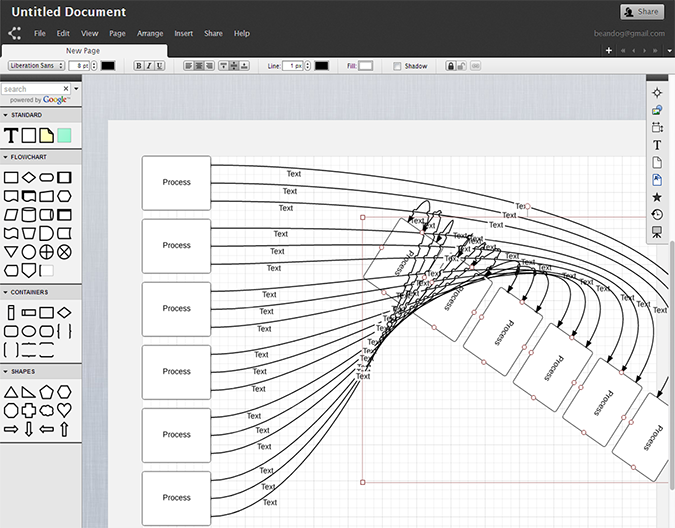Open the Liberation Sans font dropdown
The height and width of the screenshot is (528, 675).
tap(36, 66)
